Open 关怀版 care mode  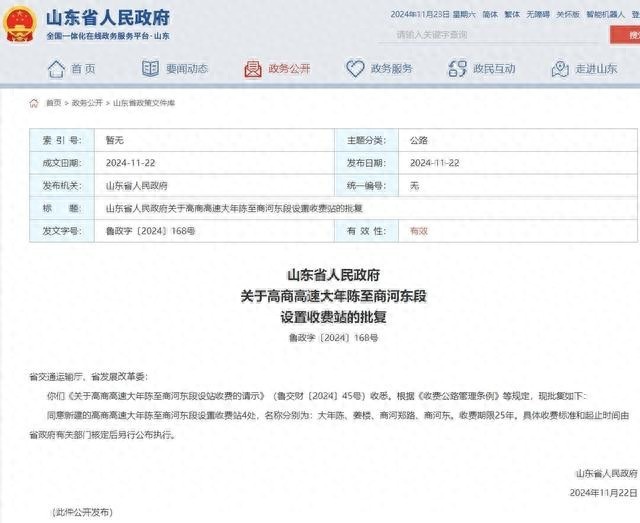(x=568, y=14)
